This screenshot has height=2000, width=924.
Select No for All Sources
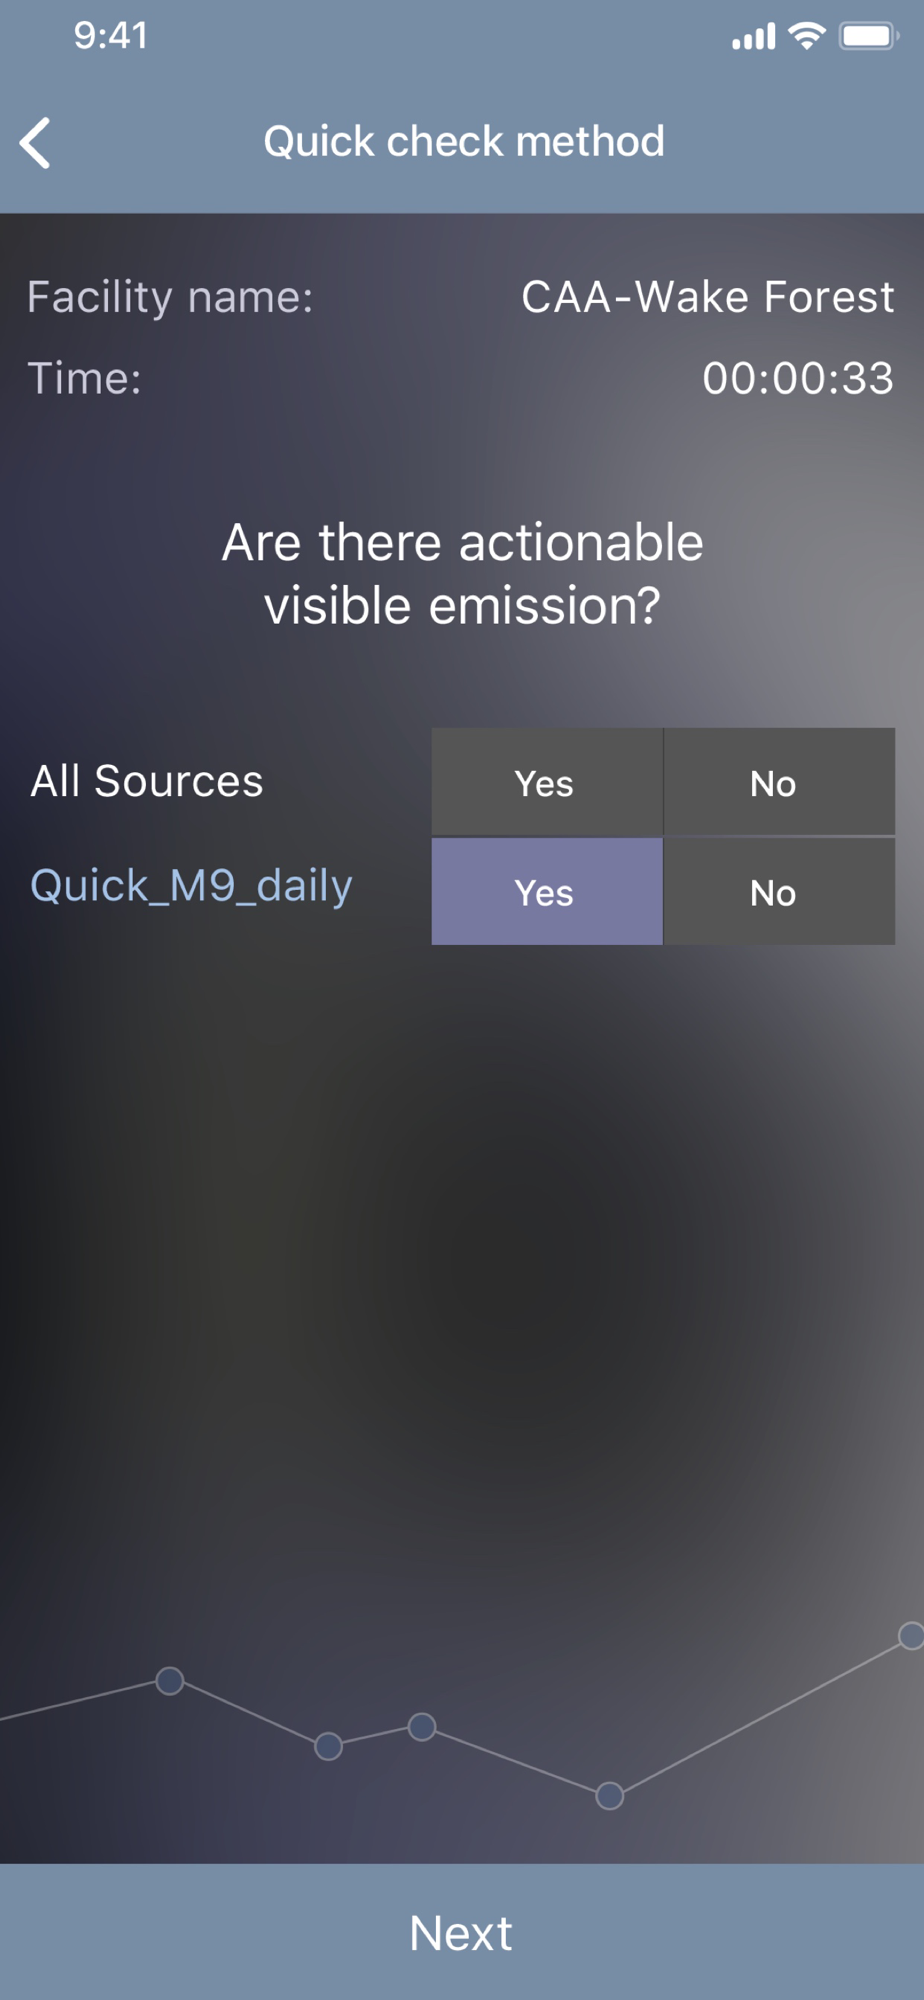(779, 782)
